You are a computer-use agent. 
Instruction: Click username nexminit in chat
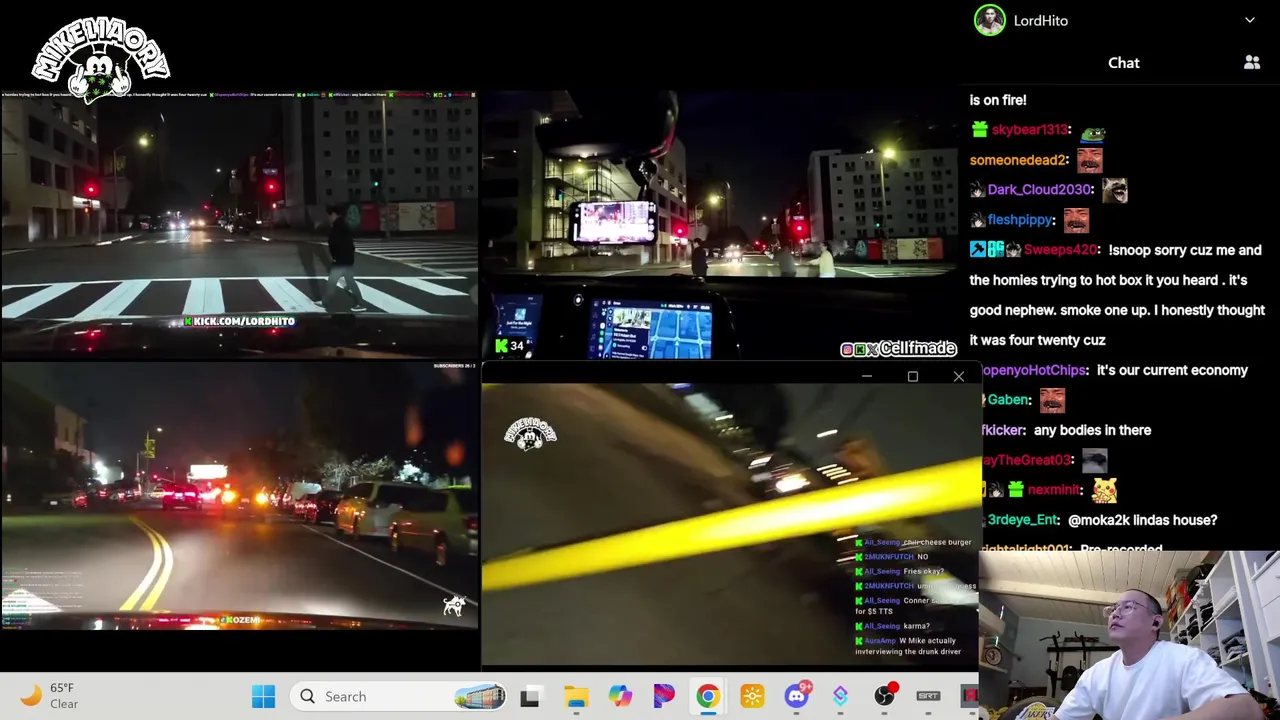1053,490
